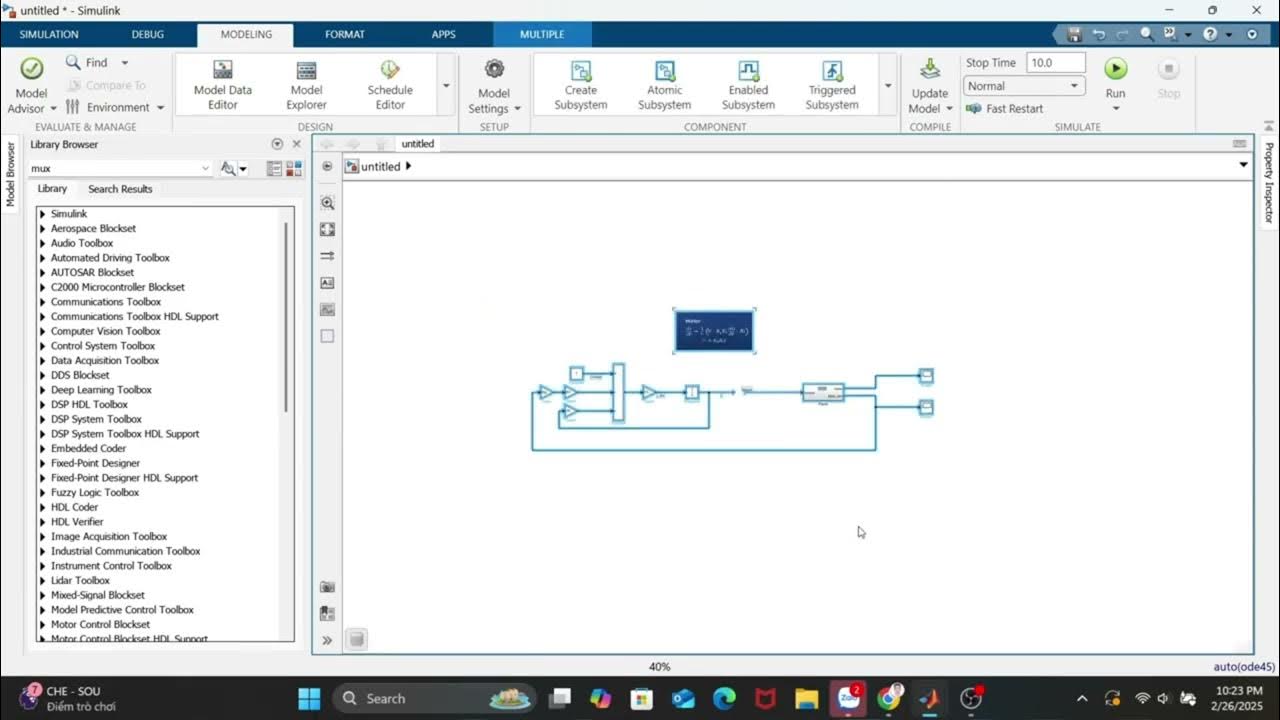Select the untitled canvas tab
Screen dimensions: 1280x720
click(x=418, y=144)
